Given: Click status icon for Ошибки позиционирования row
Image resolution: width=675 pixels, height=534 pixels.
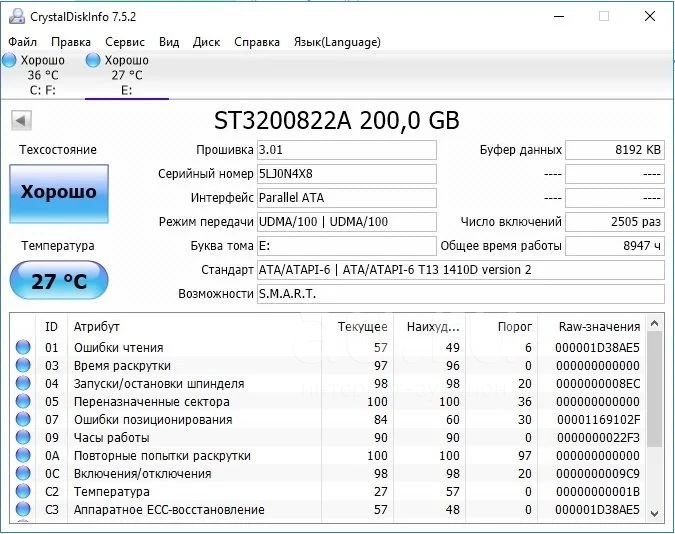Looking at the screenshot, I should [x=23, y=419].
